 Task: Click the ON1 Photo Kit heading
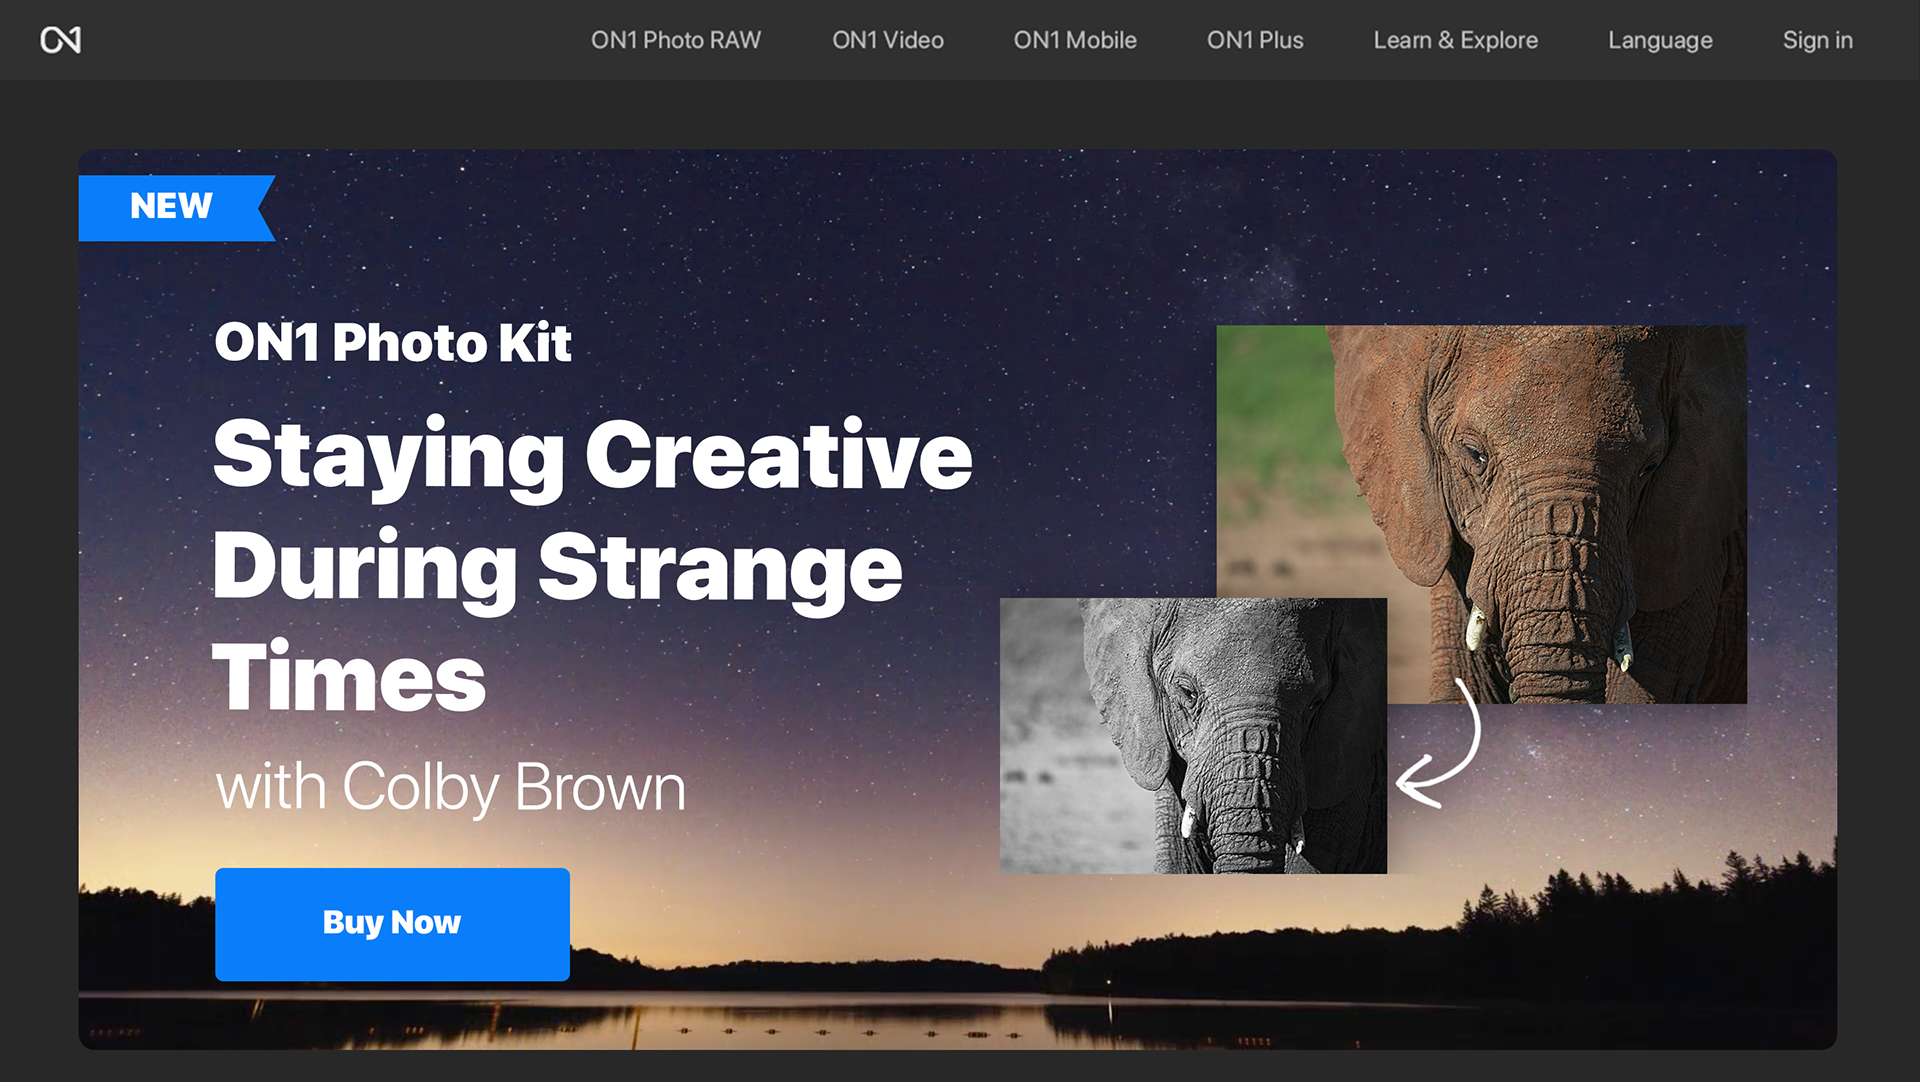[392, 343]
